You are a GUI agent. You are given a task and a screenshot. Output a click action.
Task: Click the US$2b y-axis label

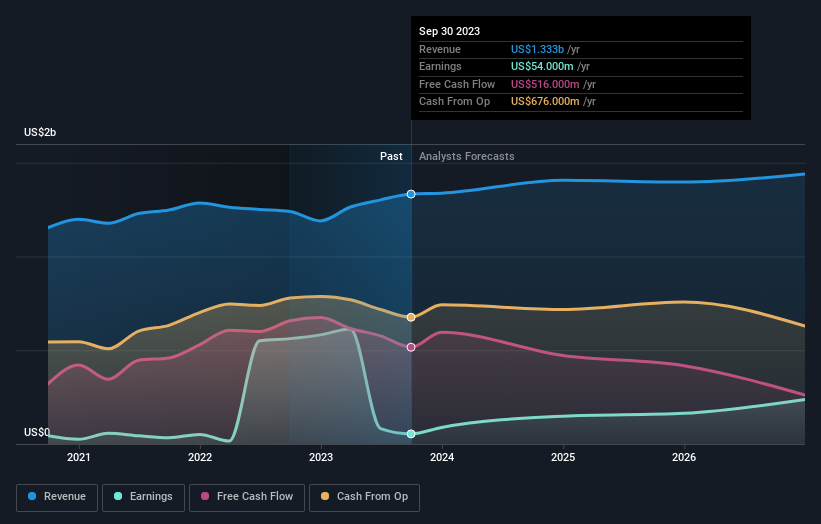pyautogui.click(x=40, y=132)
